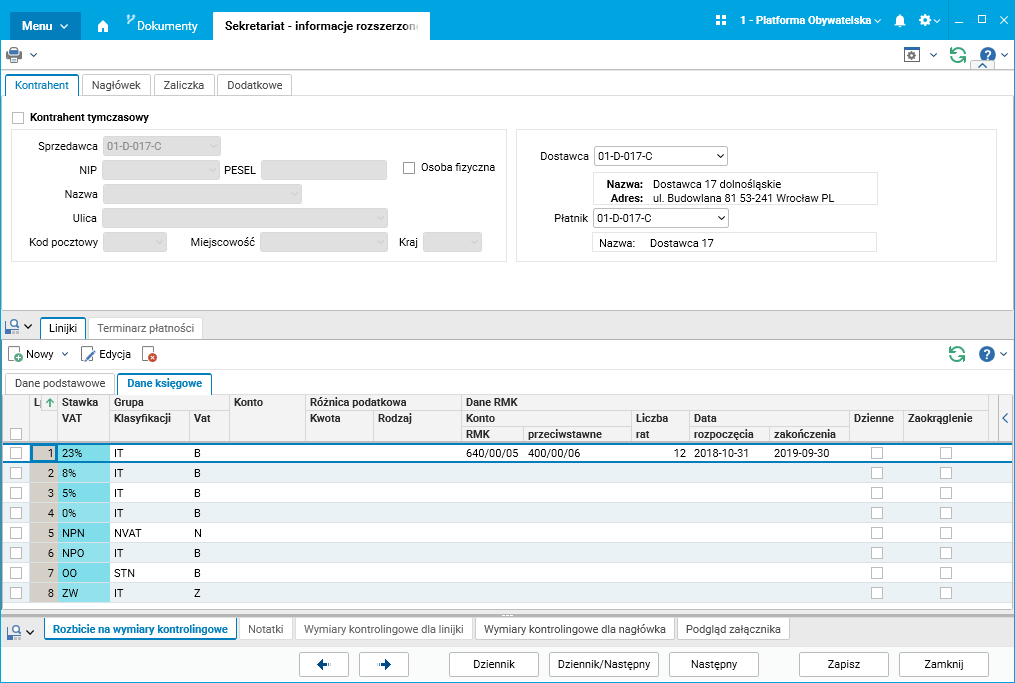The width and height of the screenshot is (1015, 683).
Task: Refresh the Linijki grid with green arrows
Action: tap(957, 354)
